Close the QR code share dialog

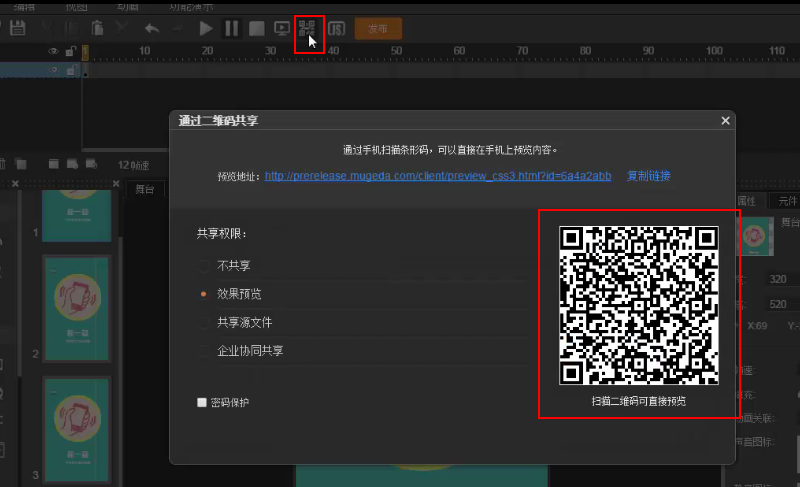725,121
